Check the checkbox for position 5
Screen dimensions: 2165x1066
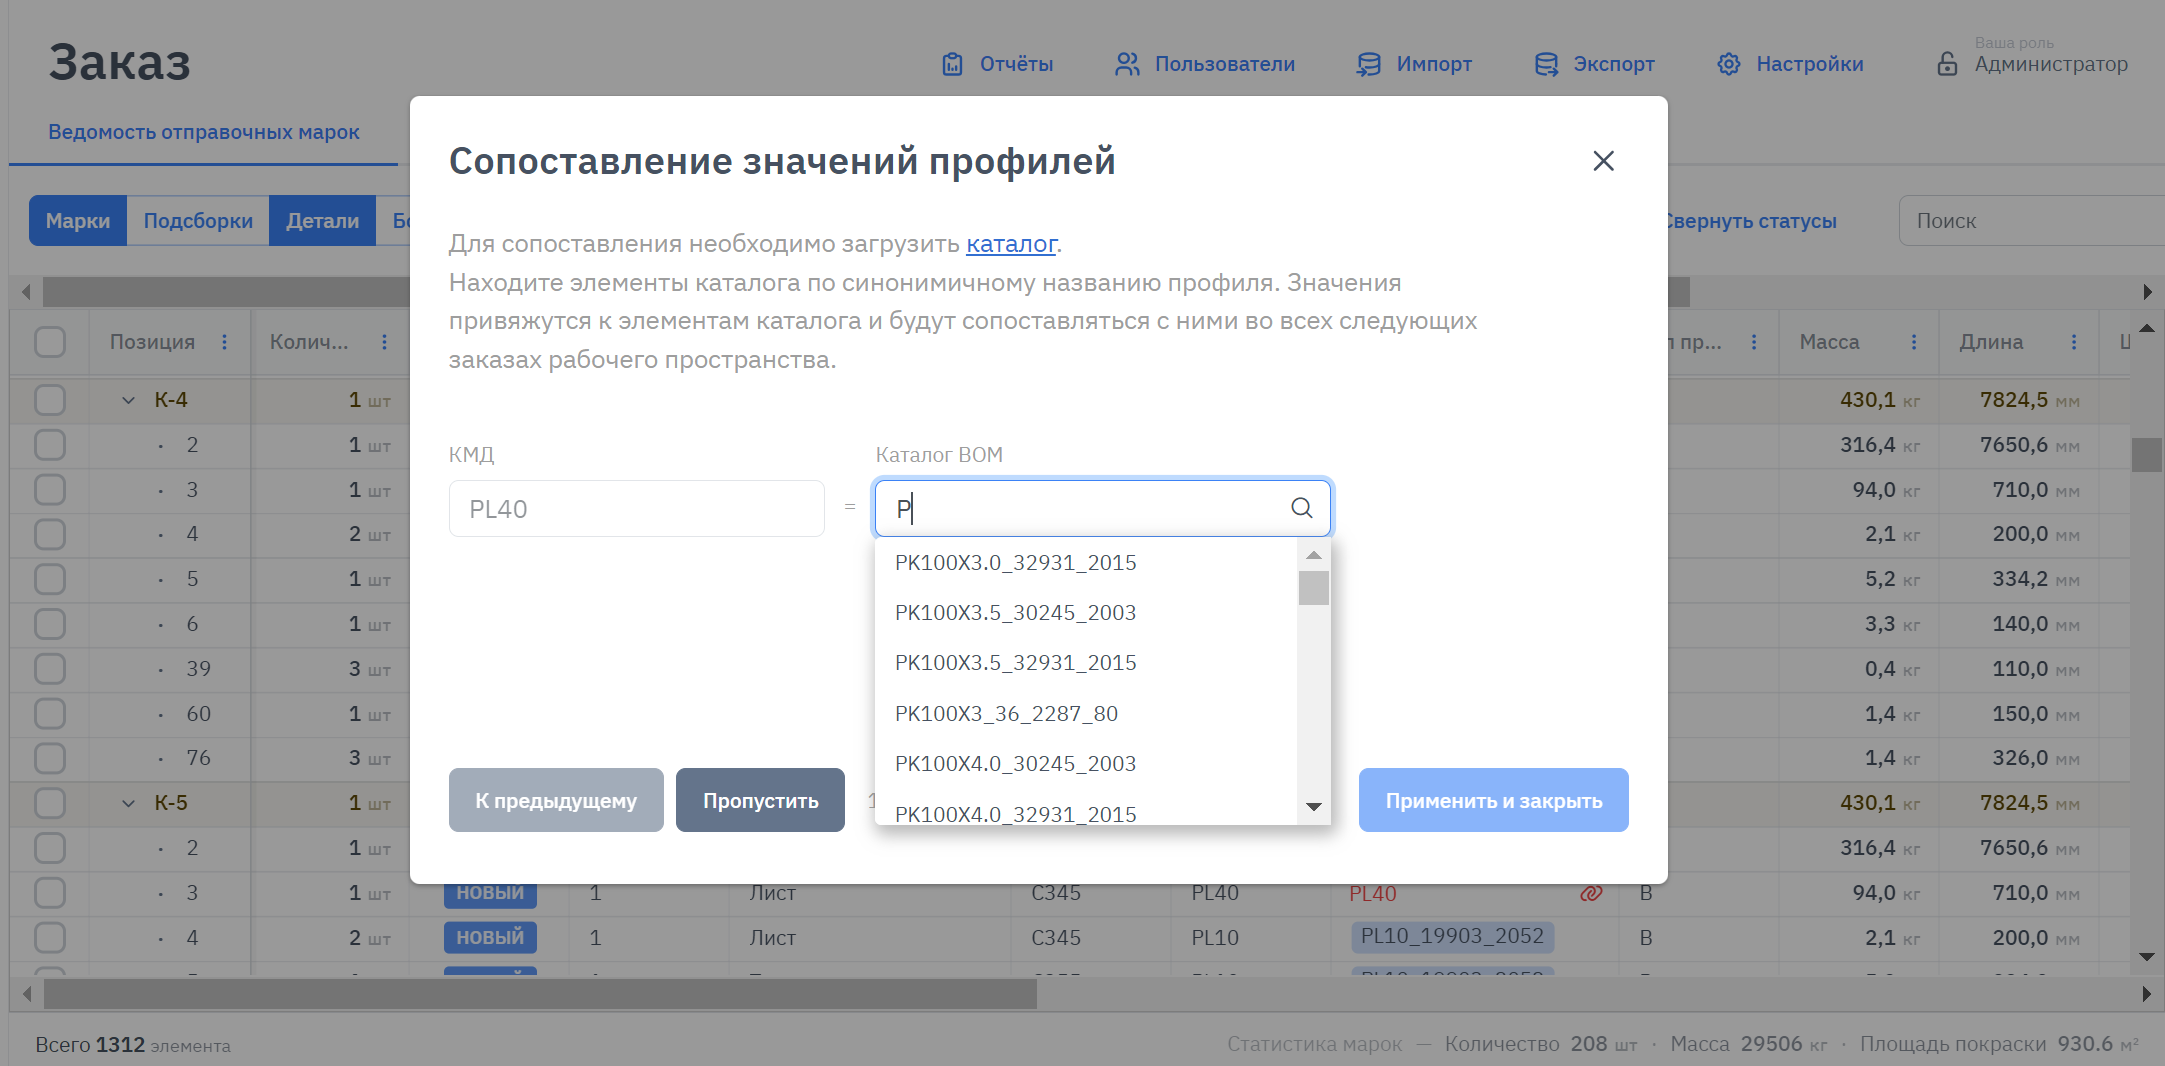point(50,579)
